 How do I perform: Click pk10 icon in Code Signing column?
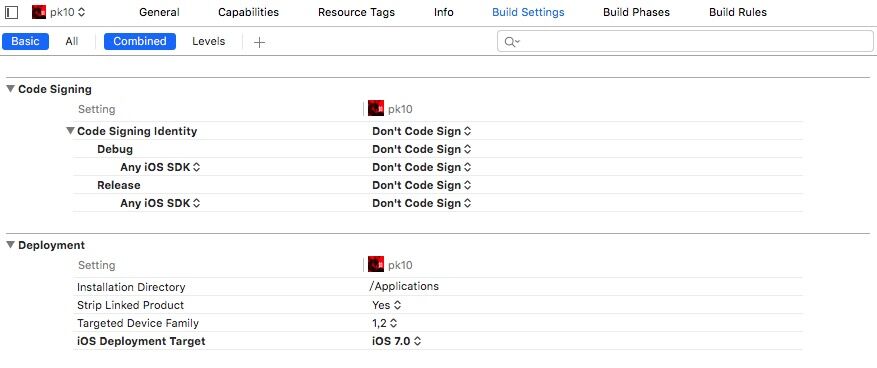376,108
